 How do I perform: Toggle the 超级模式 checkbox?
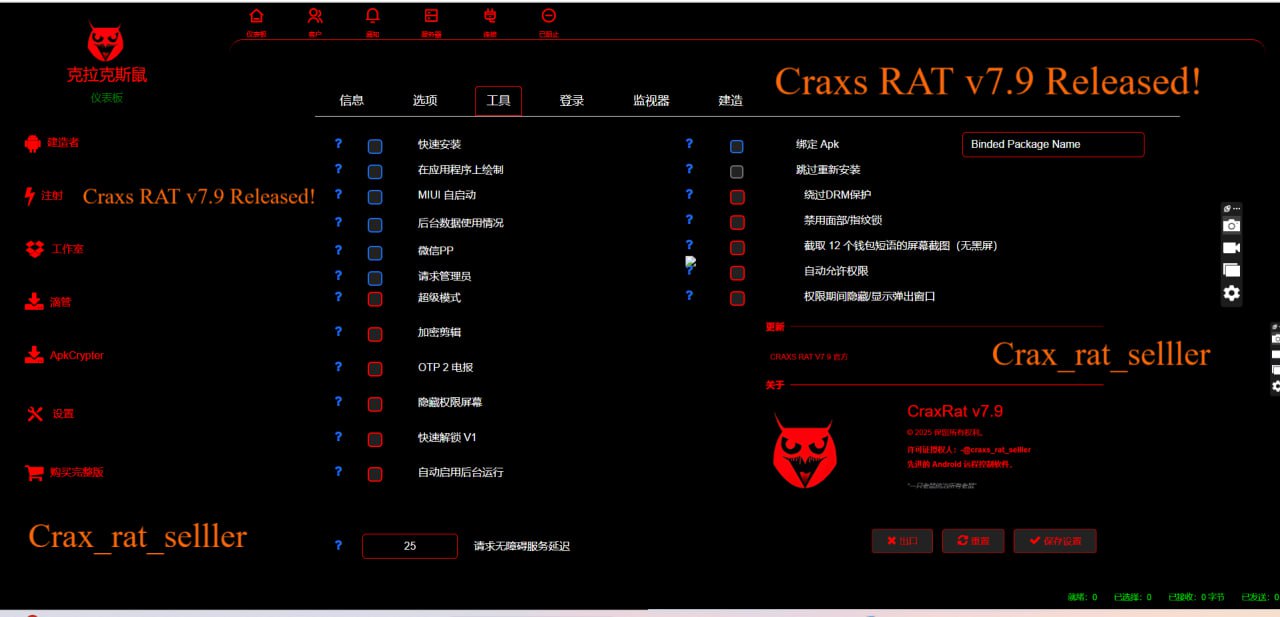click(375, 298)
